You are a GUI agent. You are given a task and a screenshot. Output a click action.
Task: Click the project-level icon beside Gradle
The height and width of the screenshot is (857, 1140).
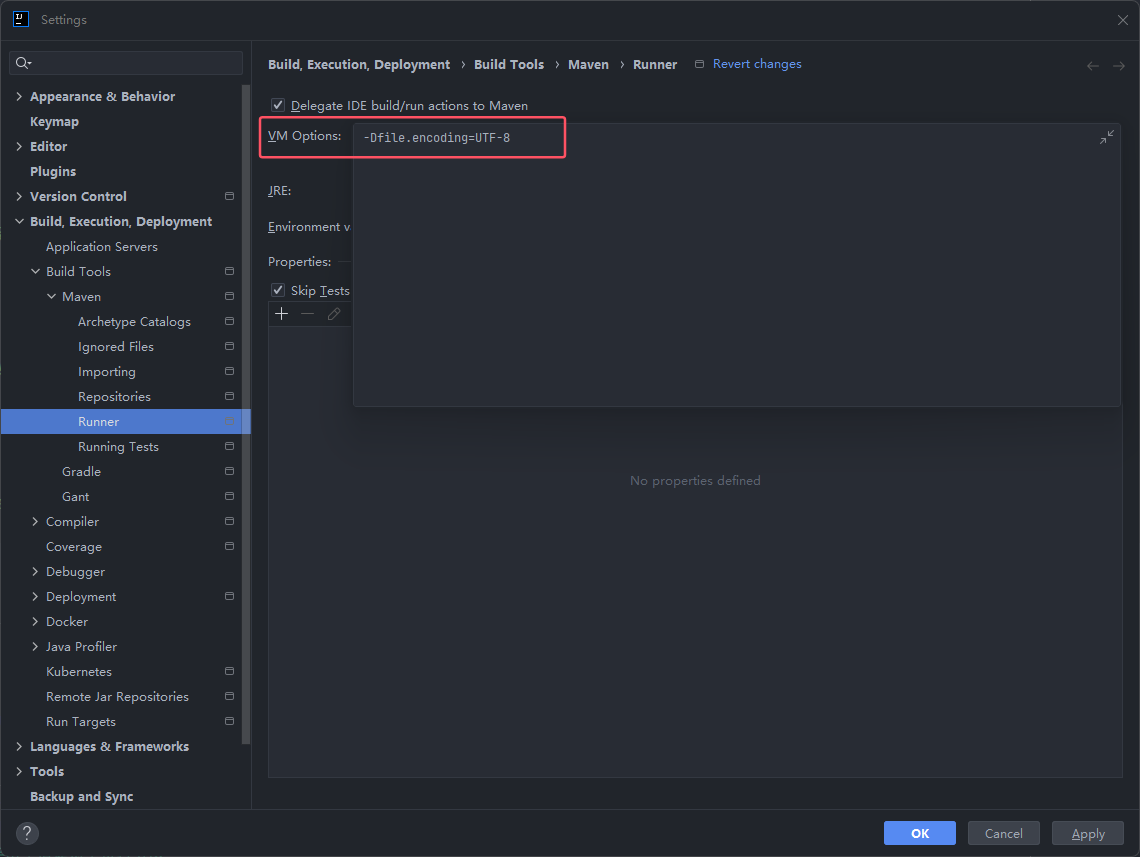(x=229, y=471)
